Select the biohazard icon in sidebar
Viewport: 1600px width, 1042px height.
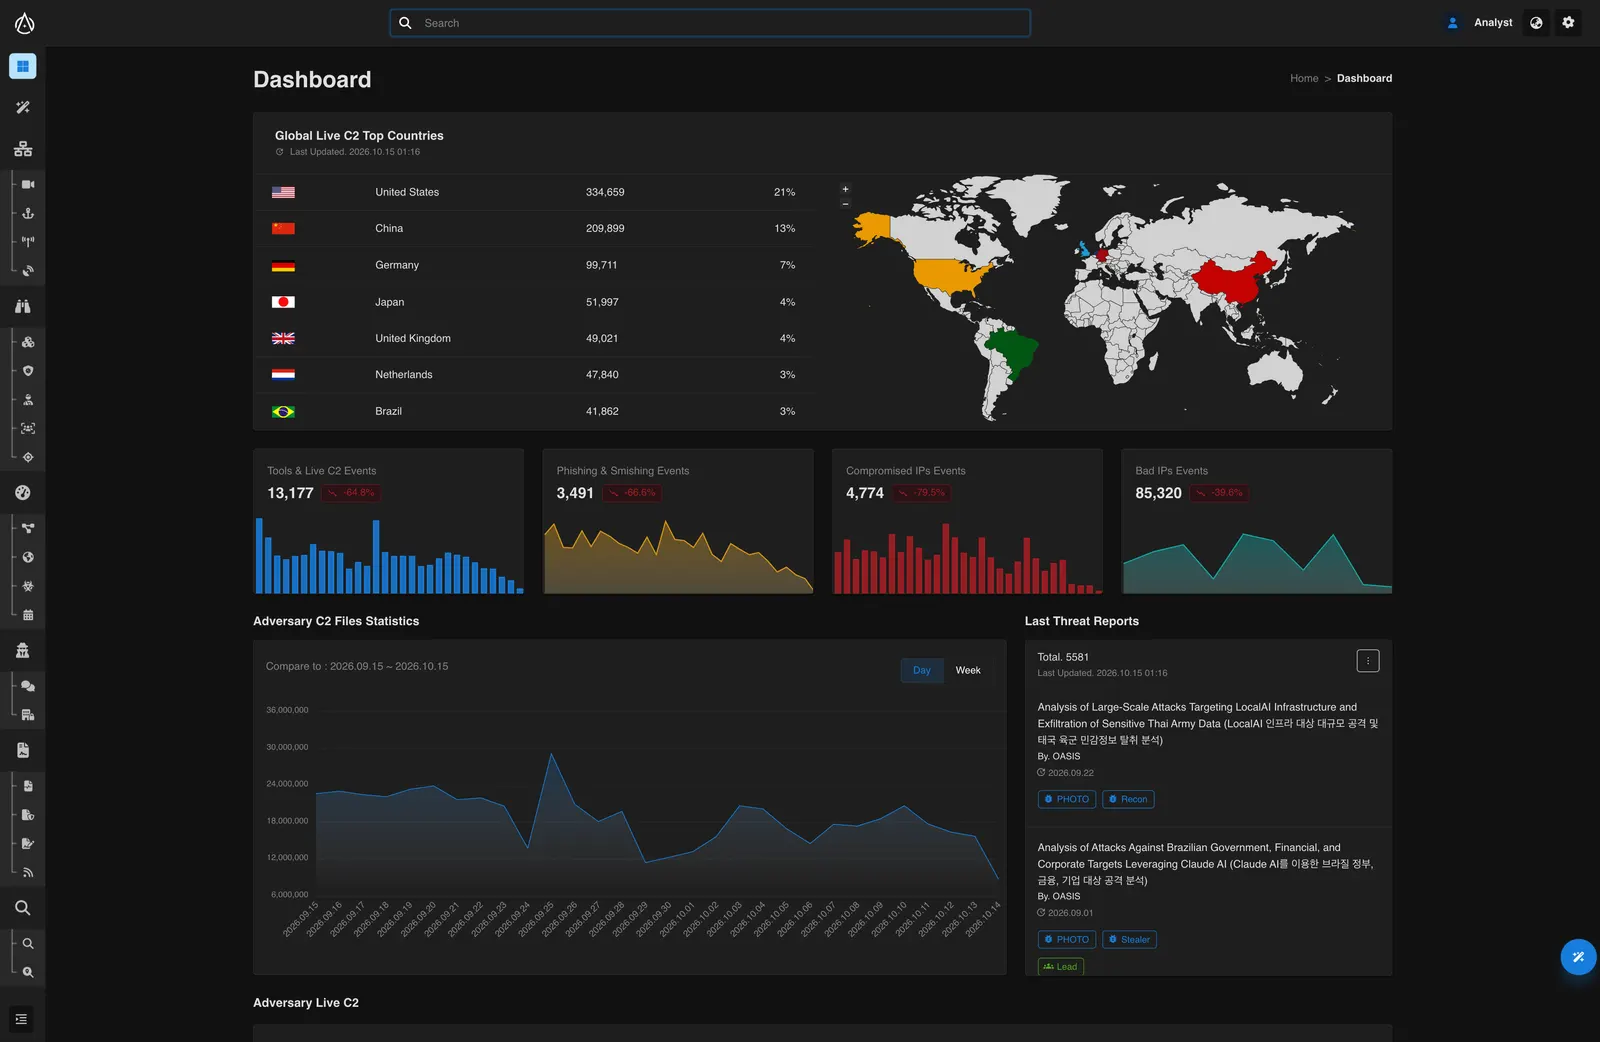[x=28, y=586]
